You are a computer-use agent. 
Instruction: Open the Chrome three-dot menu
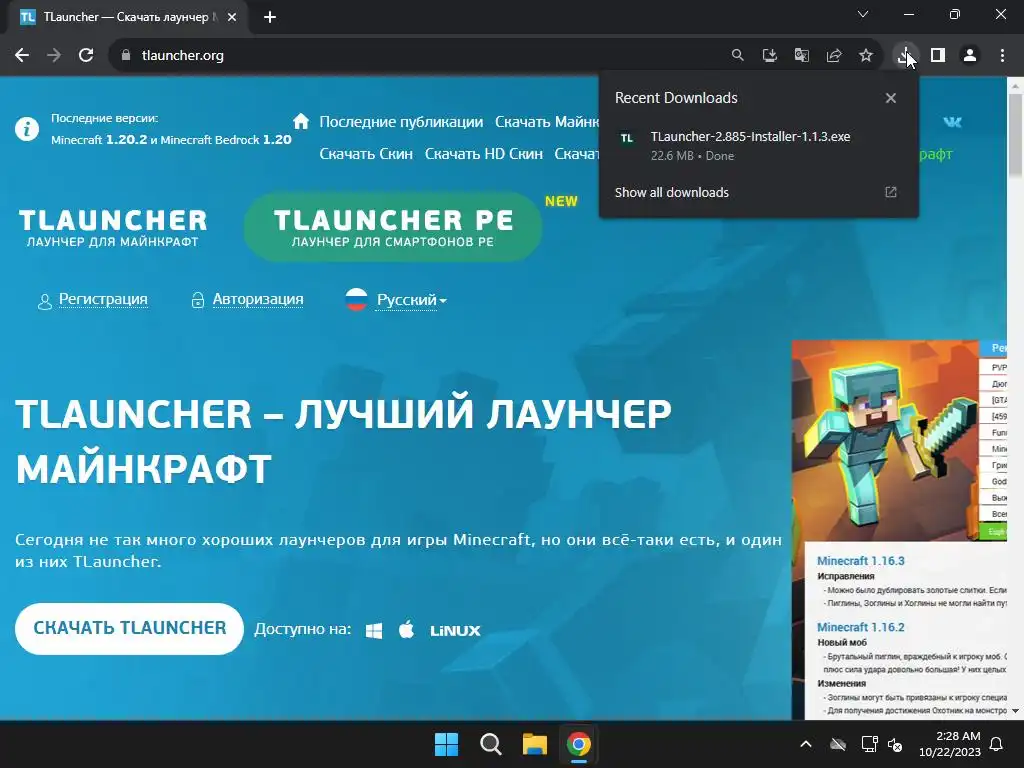click(1002, 56)
